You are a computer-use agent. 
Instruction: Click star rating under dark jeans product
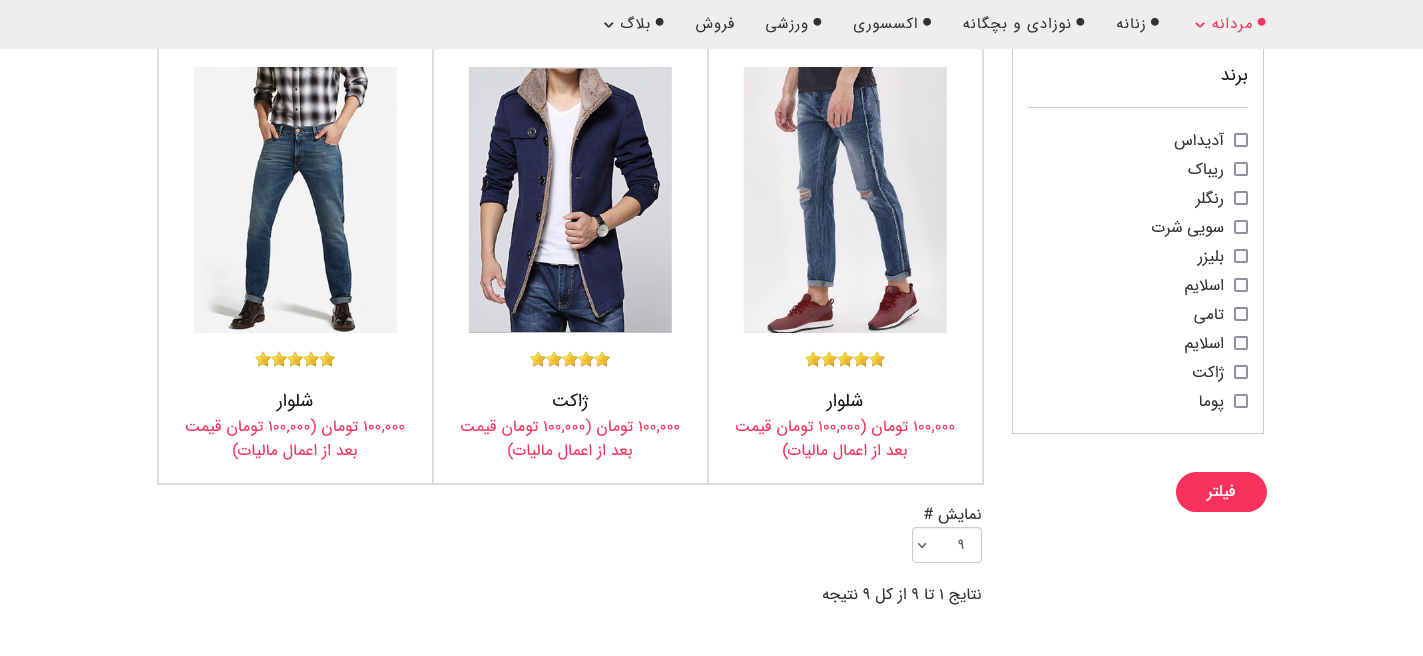(x=295, y=359)
